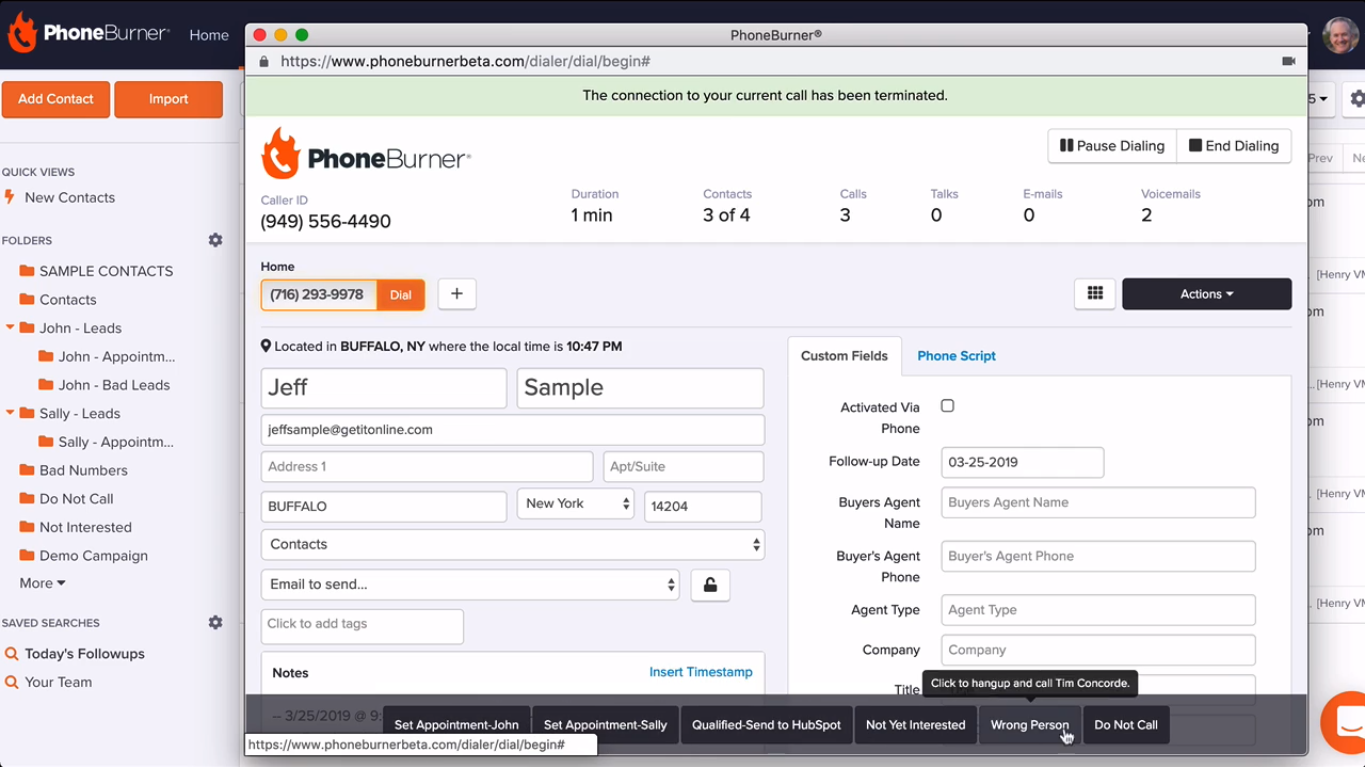Image resolution: width=1365 pixels, height=767 pixels.
Task: Click the tags input box
Action: point(362,627)
